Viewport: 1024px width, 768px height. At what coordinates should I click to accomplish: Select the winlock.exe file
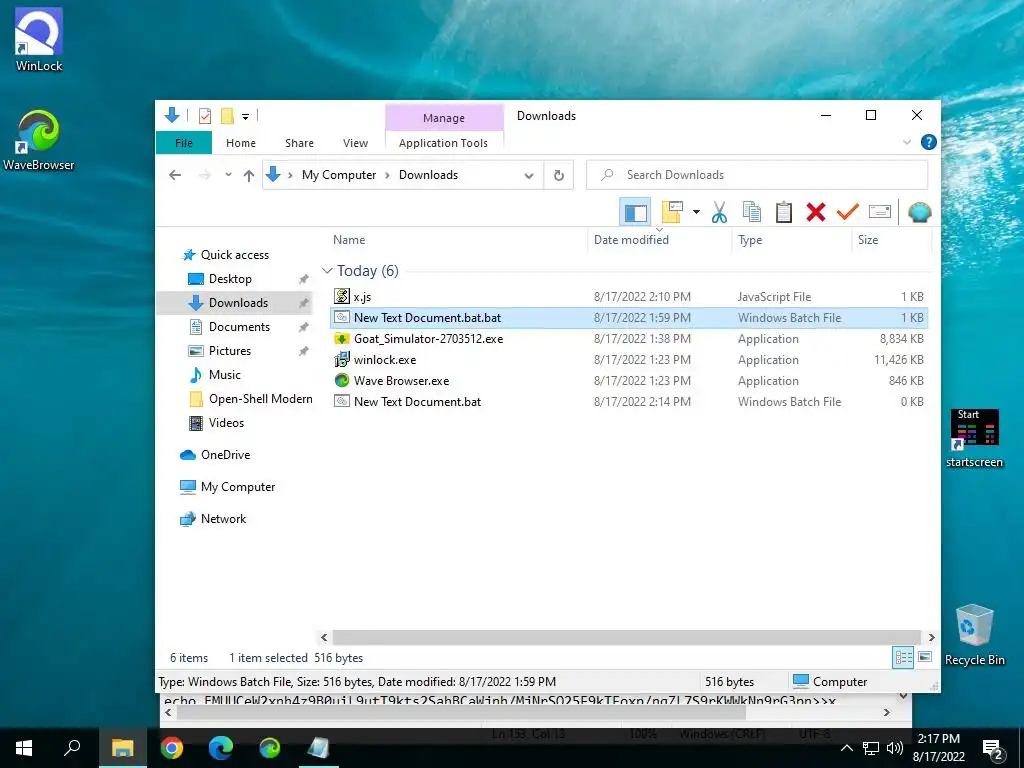tap(628, 359)
